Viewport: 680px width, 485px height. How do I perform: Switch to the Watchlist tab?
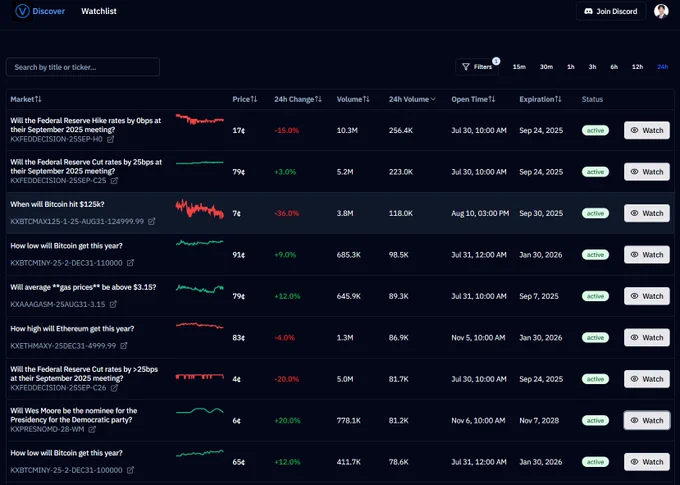[99, 11]
